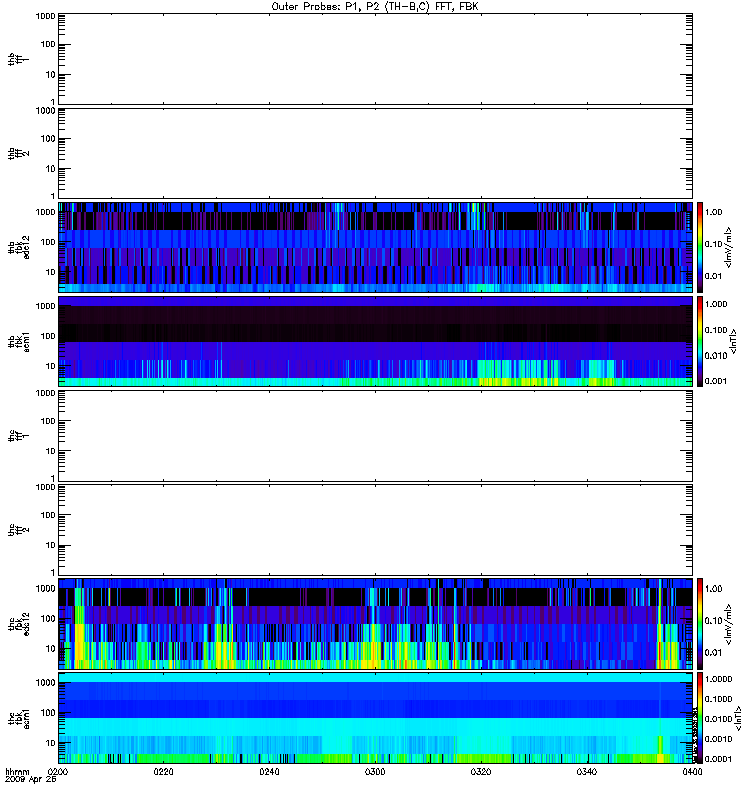The width and height of the screenshot is (750, 800).
Task: Click the "thb fff 1" panel axis label
Action: tap(19, 59)
